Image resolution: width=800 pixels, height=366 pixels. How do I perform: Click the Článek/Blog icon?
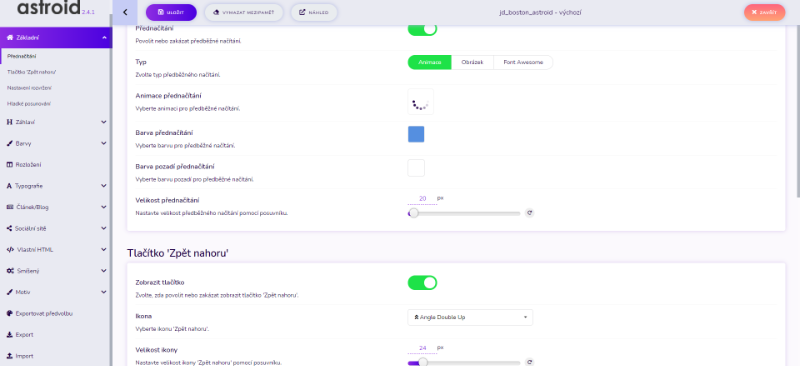tap(10, 207)
